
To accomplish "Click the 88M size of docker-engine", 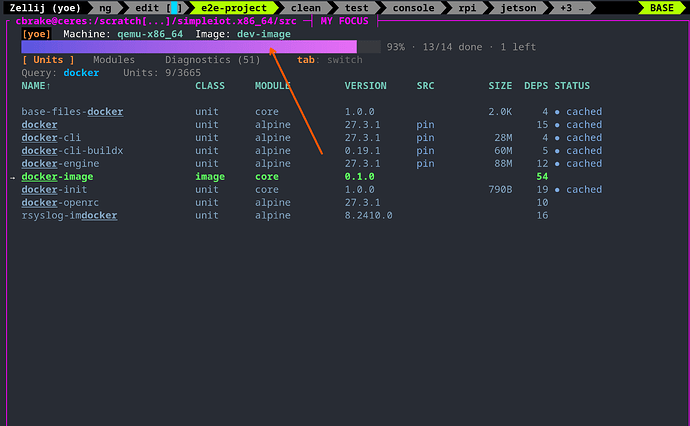I will (x=503, y=164).
